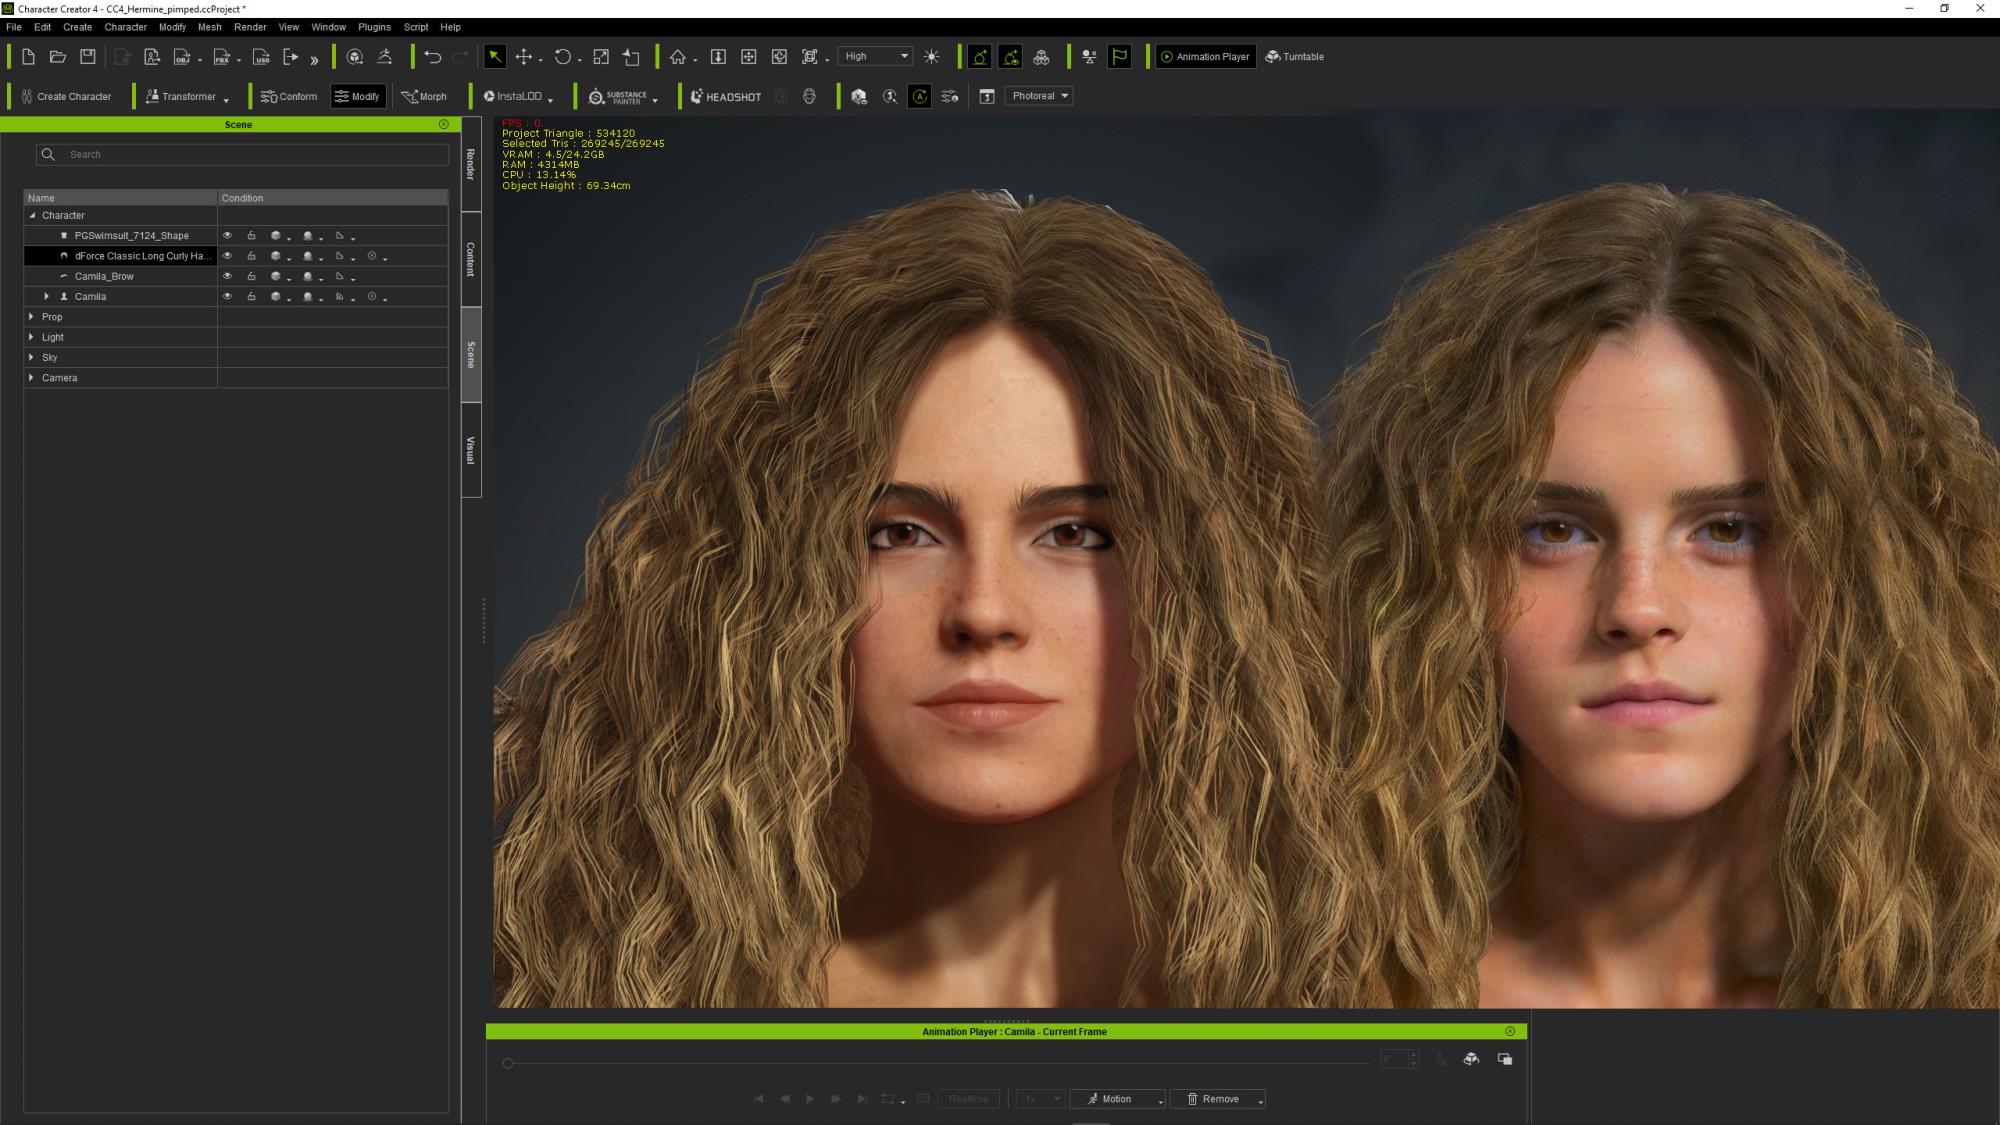Image resolution: width=2000 pixels, height=1125 pixels.
Task: Close the Animation Player panel
Action: click(x=1510, y=1031)
